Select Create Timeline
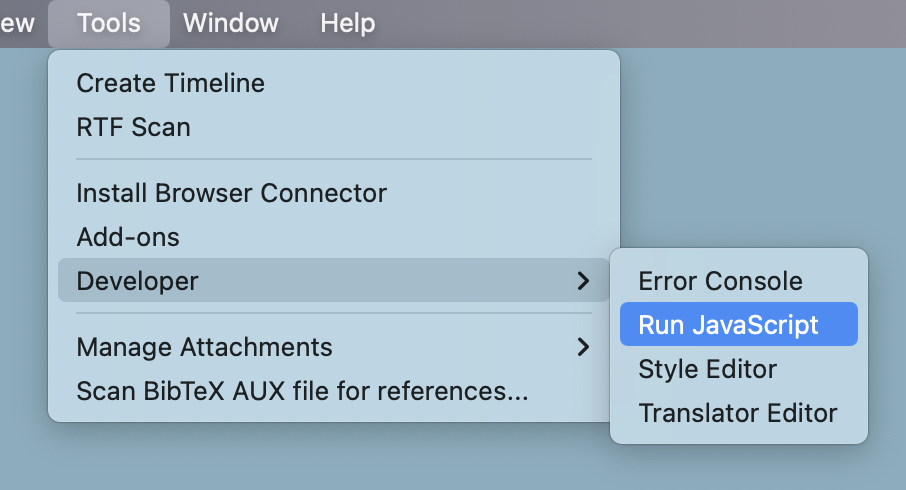This screenshot has width=906, height=490. point(170,83)
